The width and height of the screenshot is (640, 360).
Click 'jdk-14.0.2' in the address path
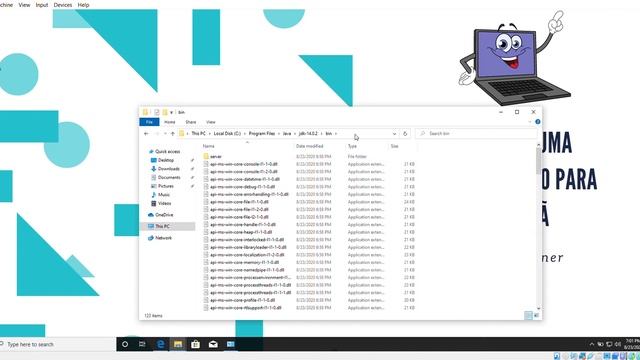pyautogui.click(x=308, y=133)
